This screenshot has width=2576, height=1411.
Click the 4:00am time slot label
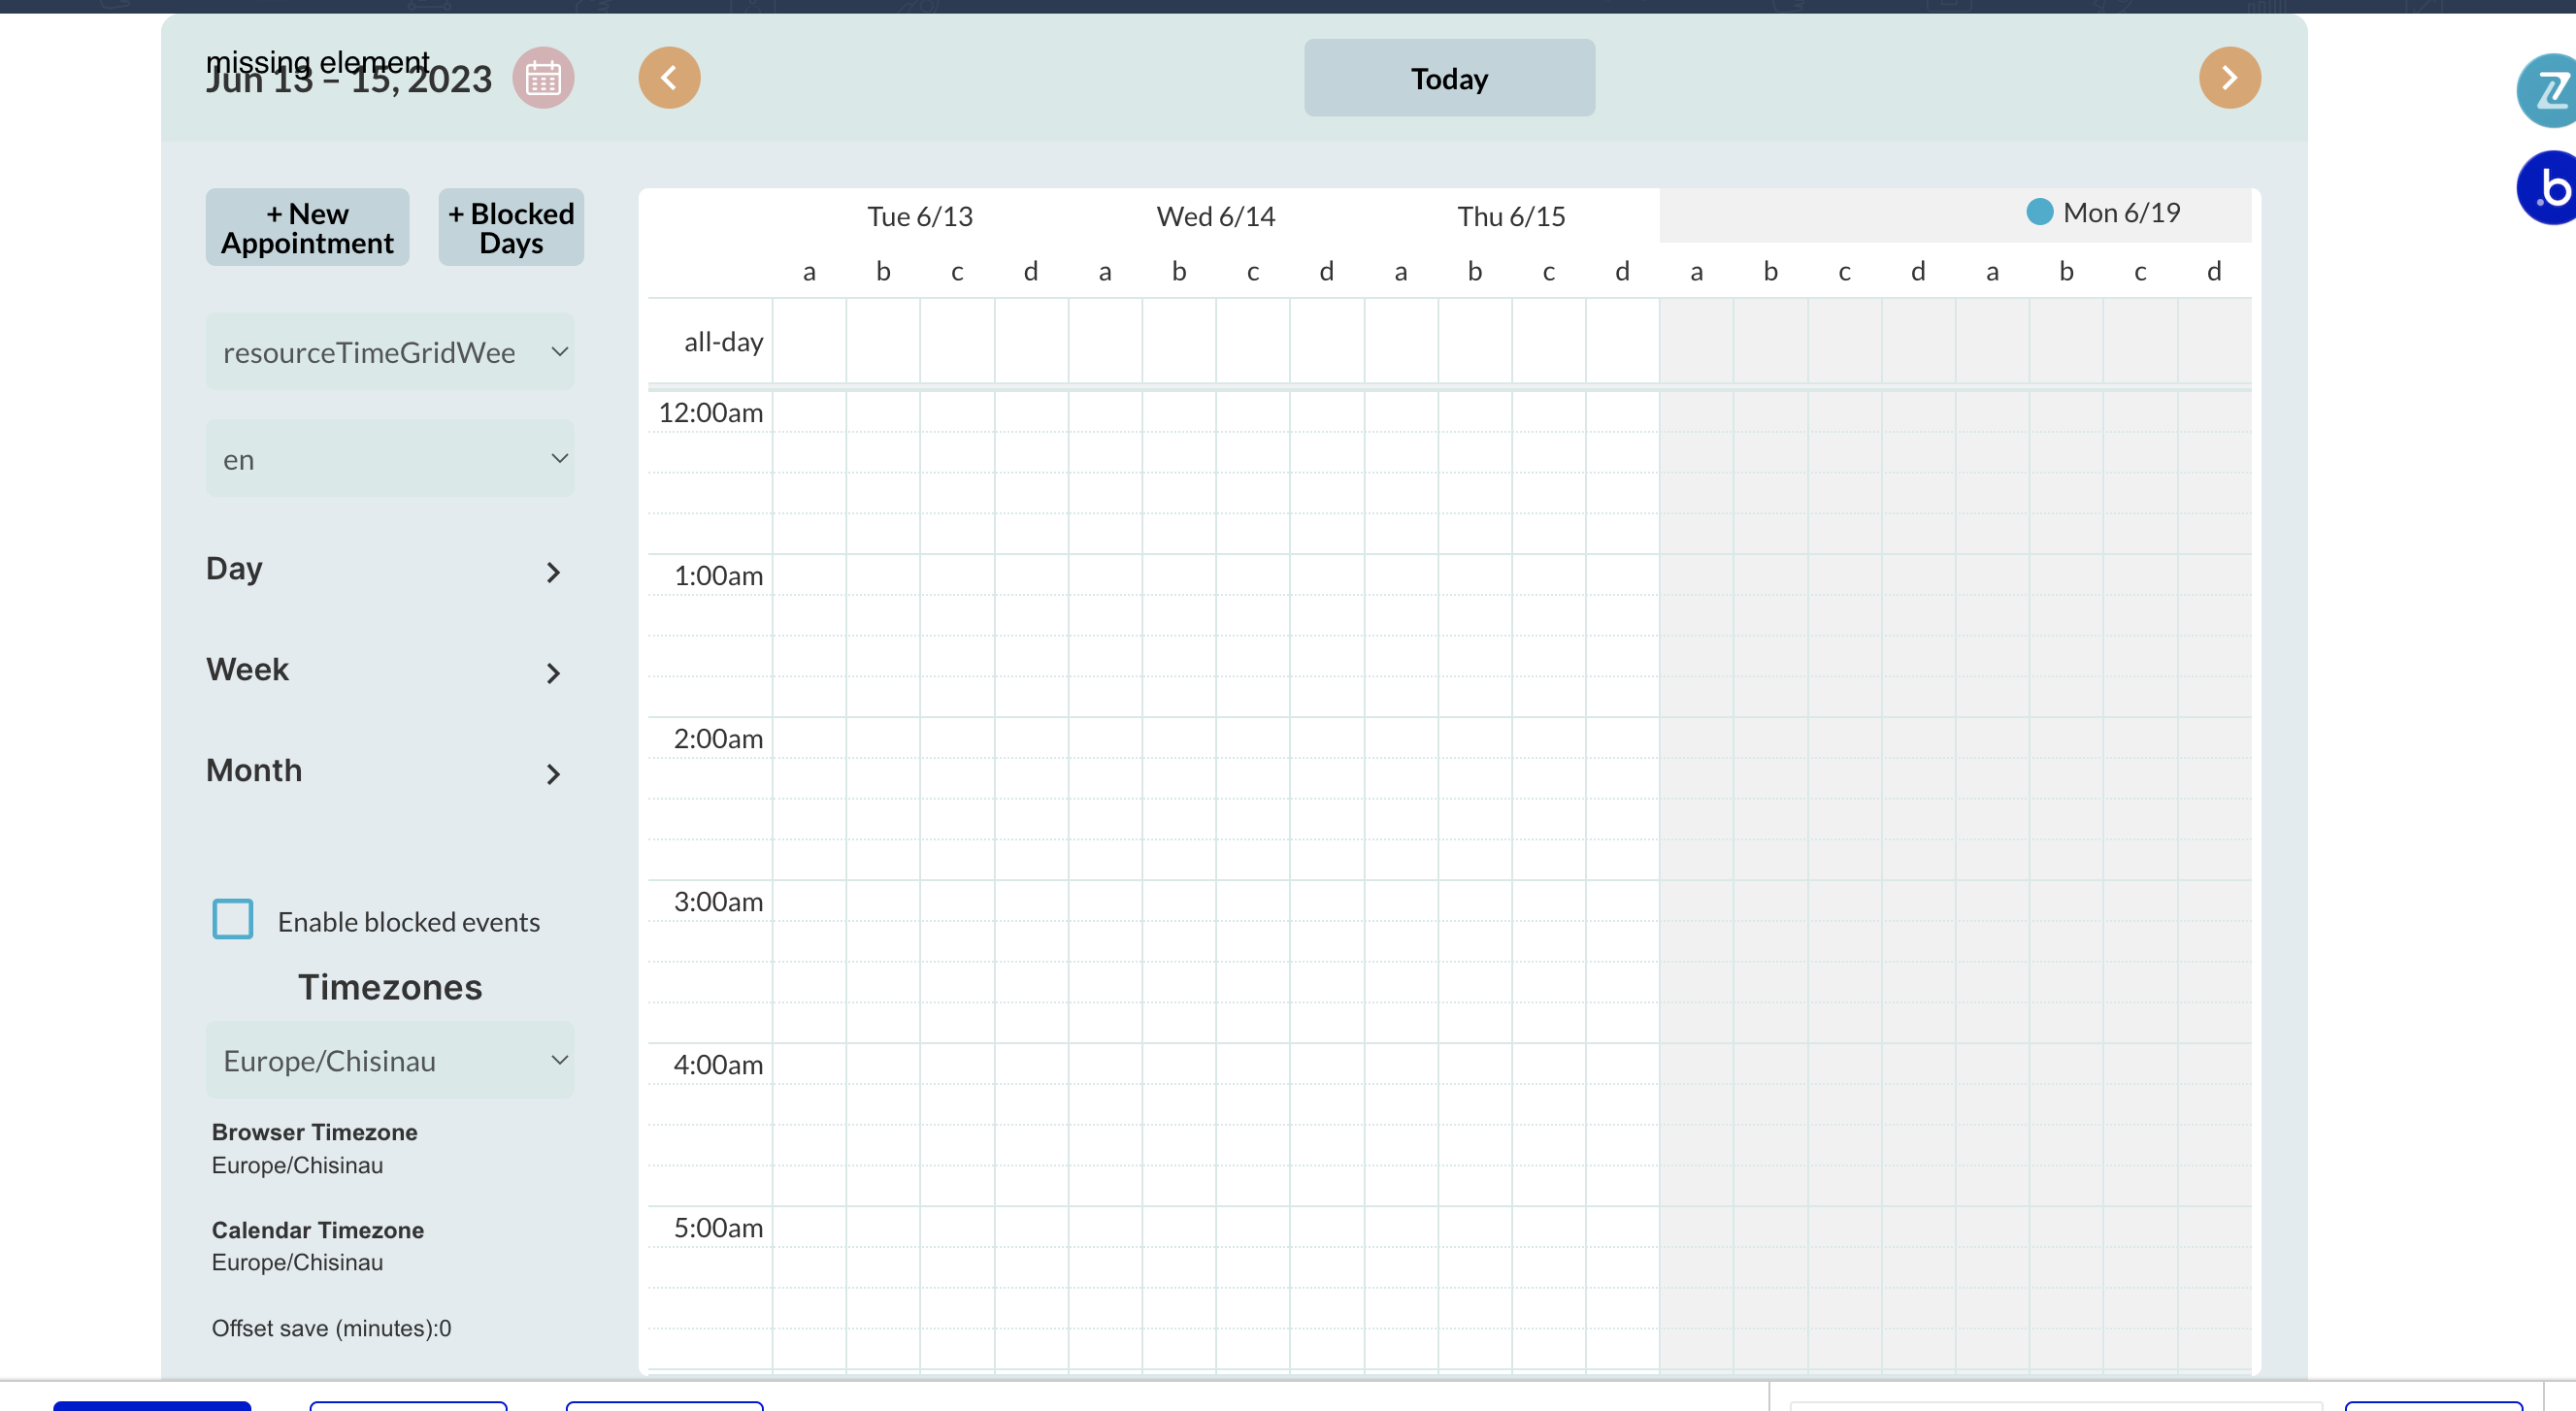[x=718, y=1065]
